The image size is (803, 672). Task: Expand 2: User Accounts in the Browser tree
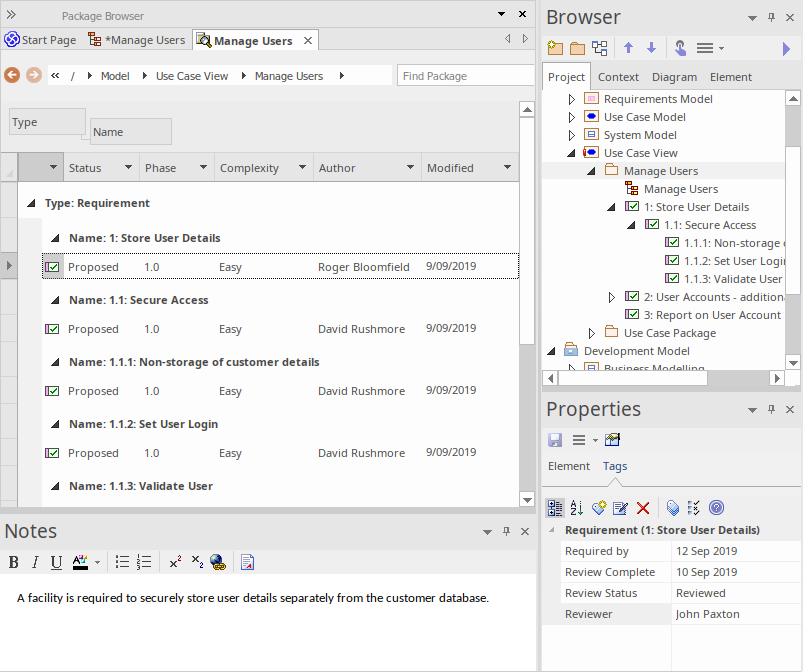(x=611, y=297)
